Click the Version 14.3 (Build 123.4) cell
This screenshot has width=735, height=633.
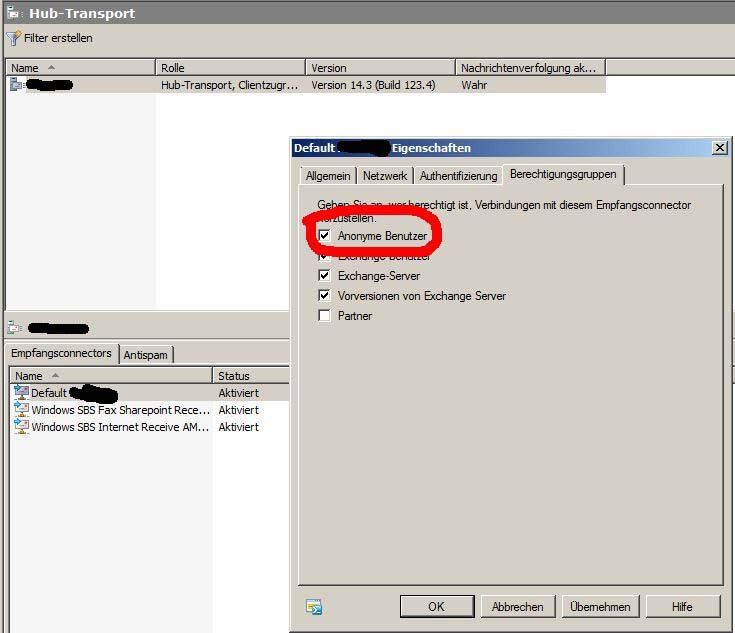pyautogui.click(x=373, y=85)
